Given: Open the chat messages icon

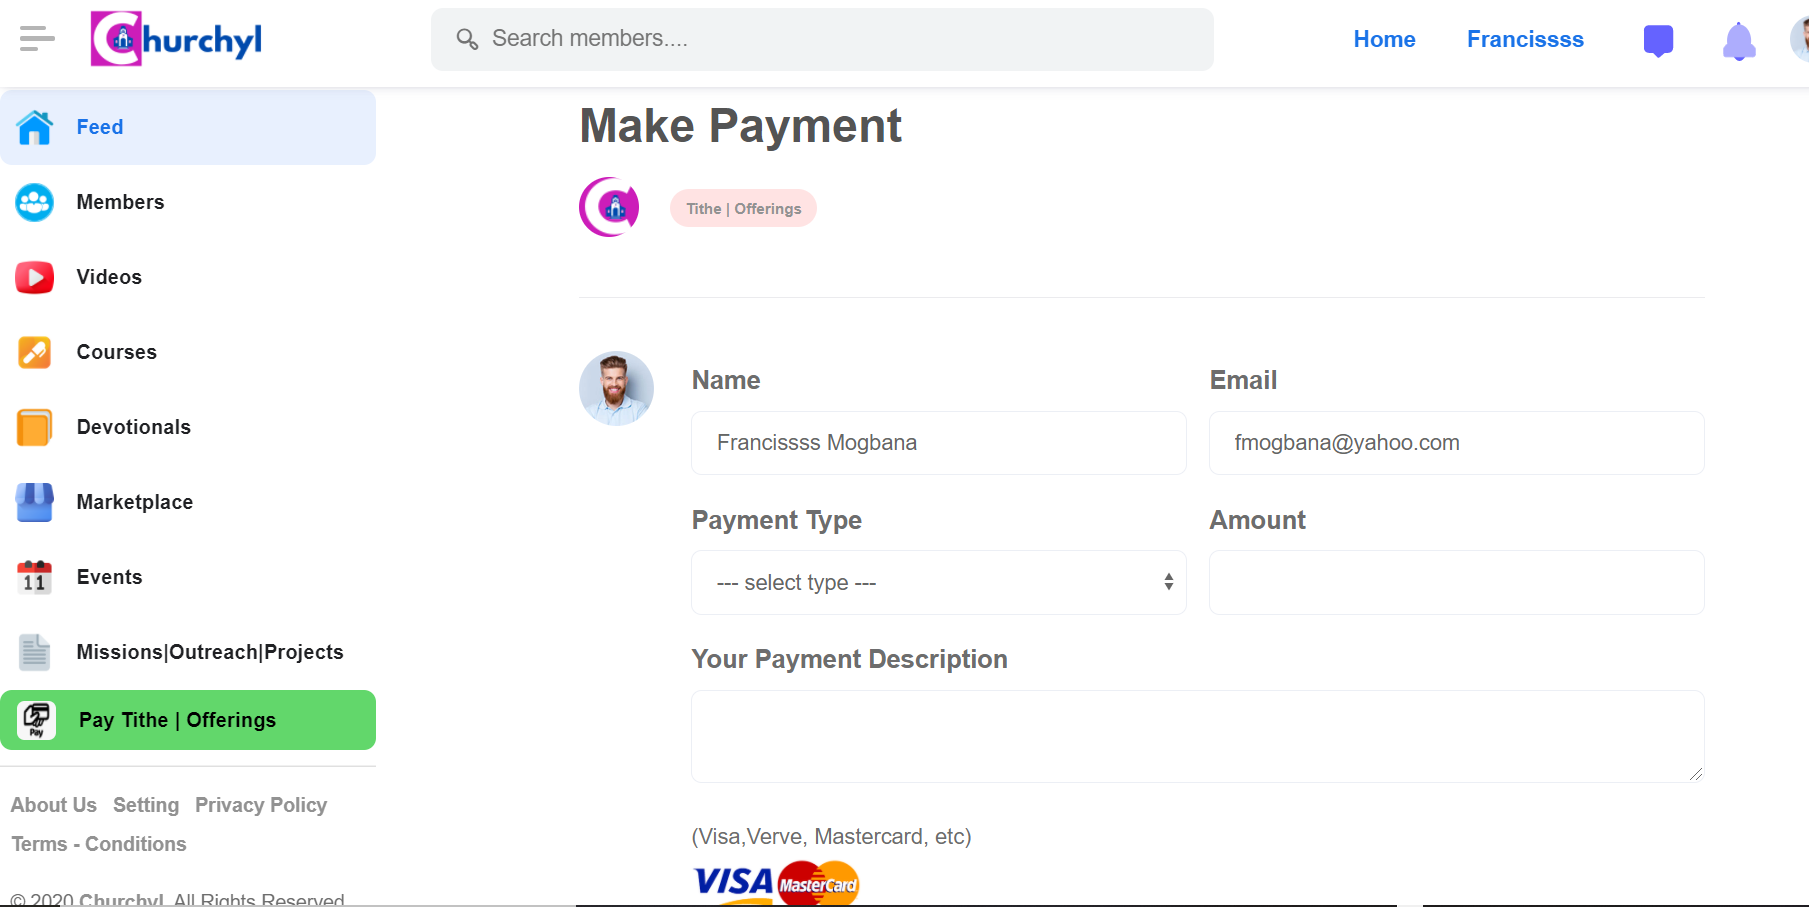Looking at the screenshot, I should pos(1658,41).
